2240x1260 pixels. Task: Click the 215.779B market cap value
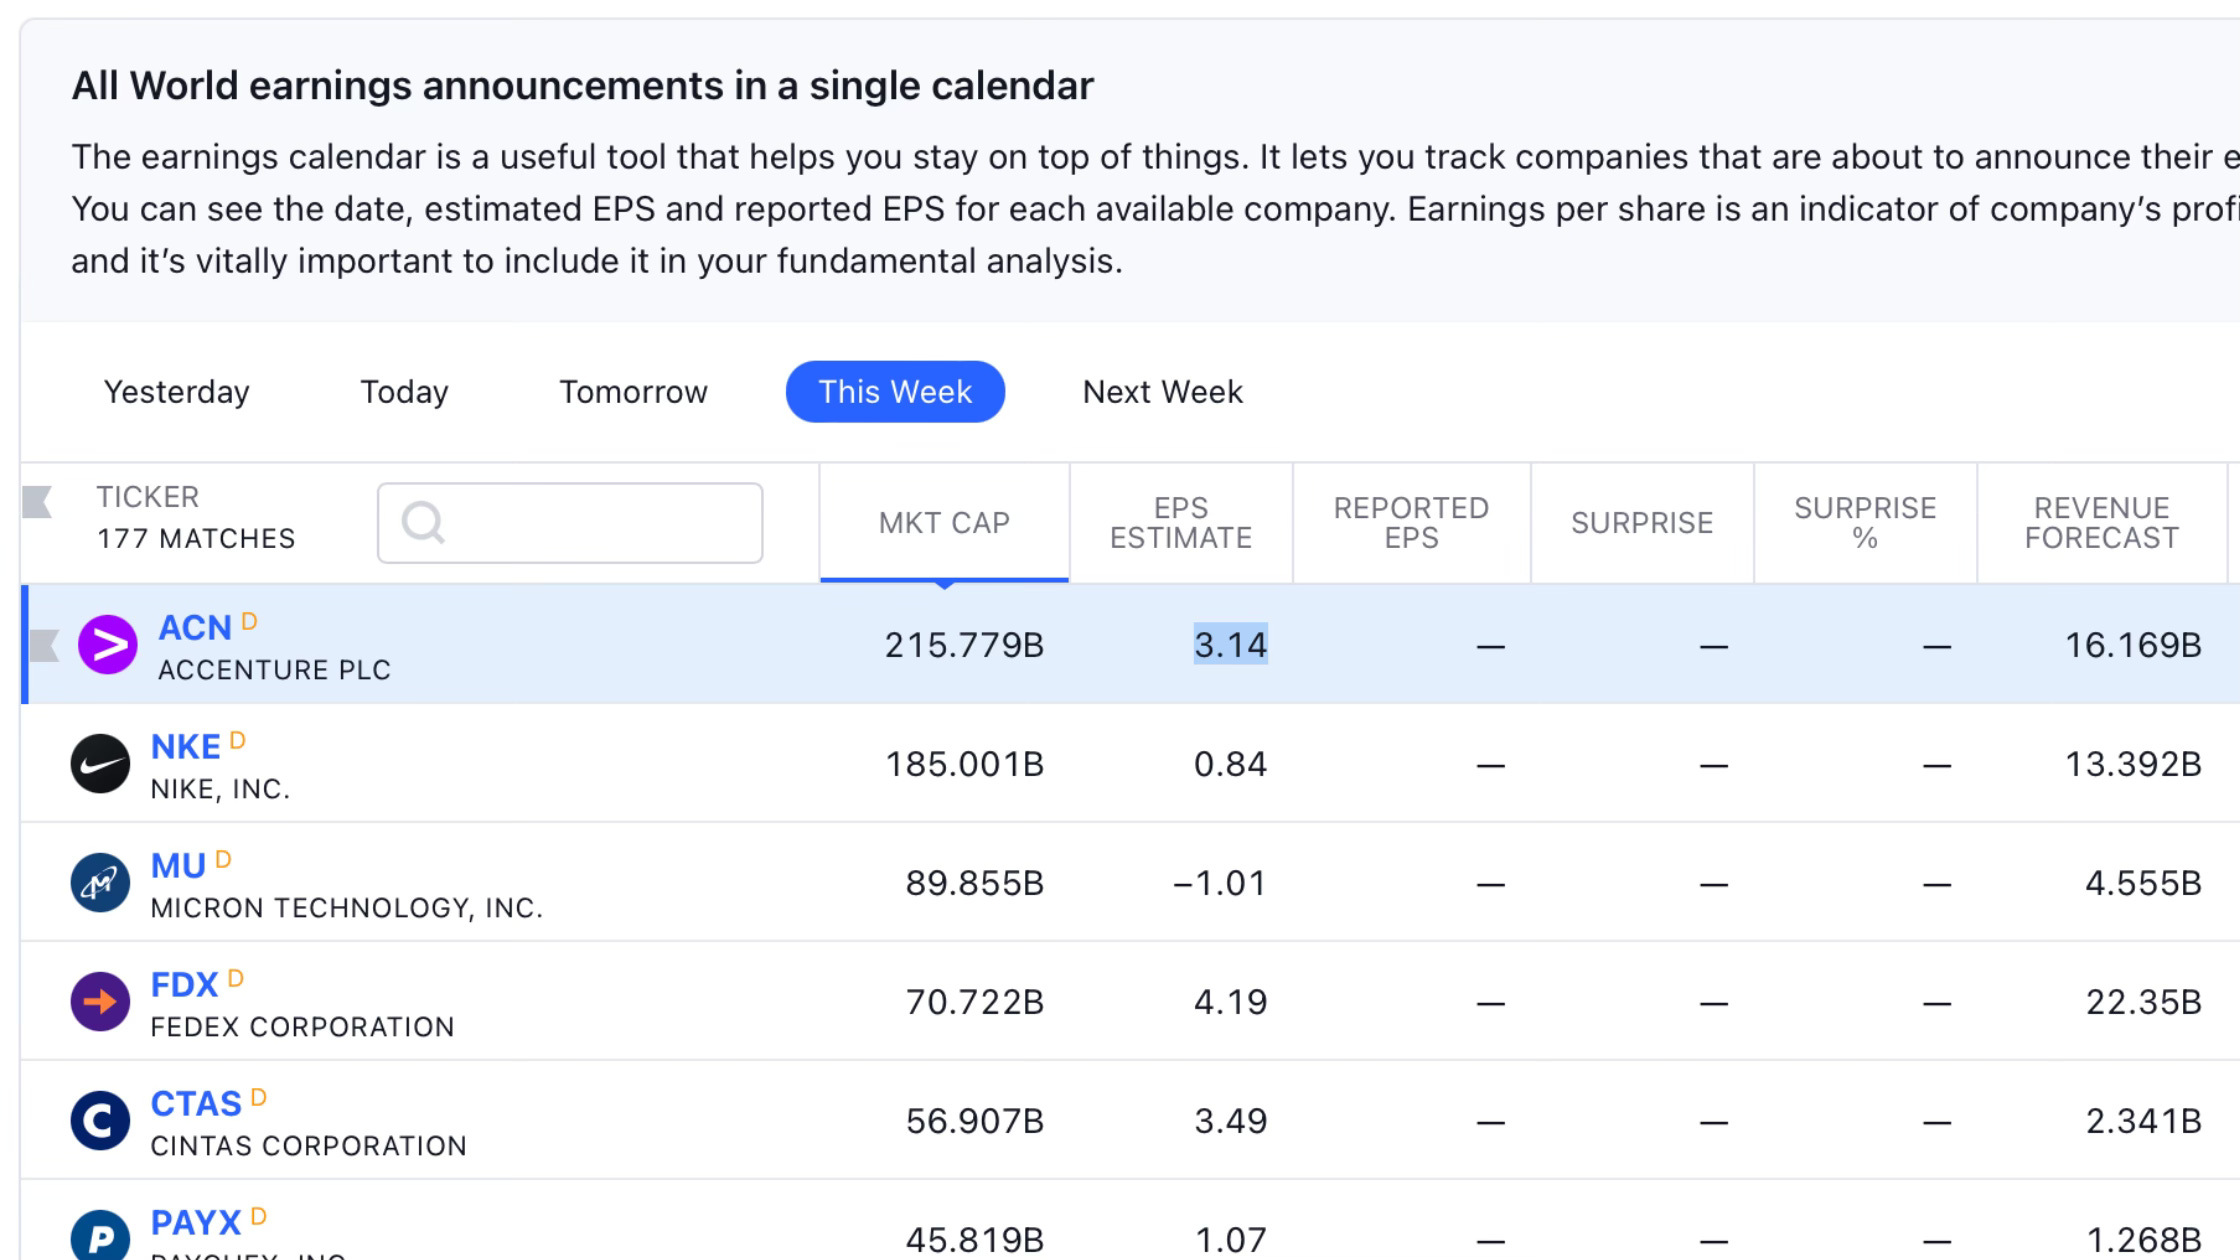point(964,646)
